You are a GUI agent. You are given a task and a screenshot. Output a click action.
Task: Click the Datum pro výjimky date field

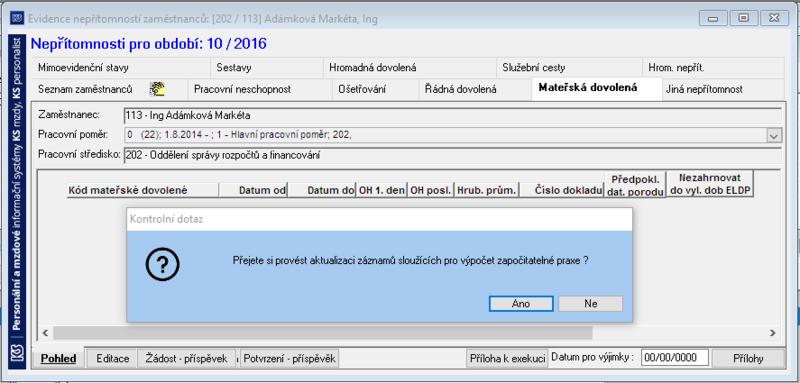pyautogui.click(x=674, y=358)
